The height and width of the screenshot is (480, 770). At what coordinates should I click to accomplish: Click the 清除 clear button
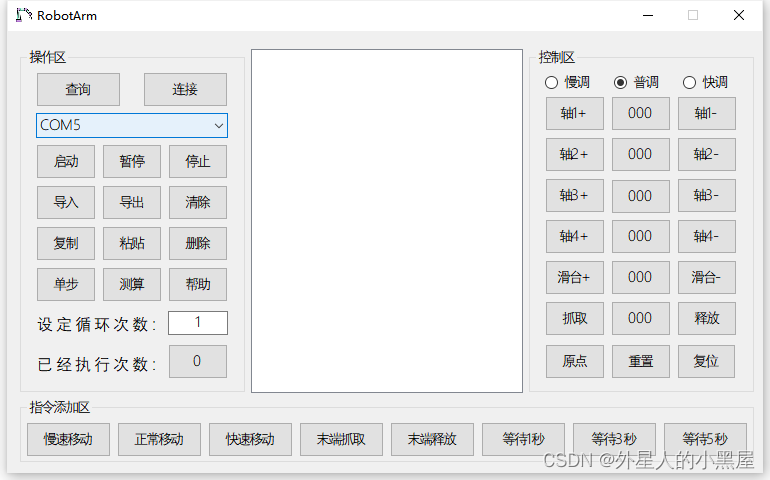[x=198, y=202]
